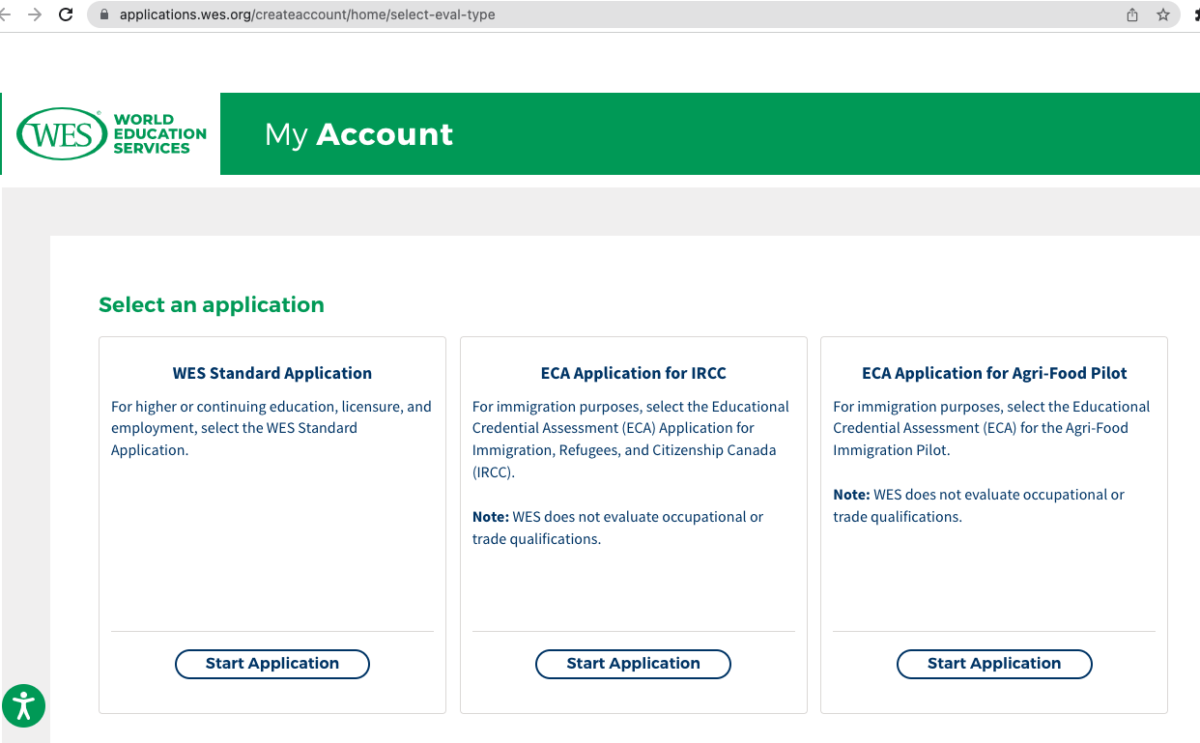Image resolution: width=1200 pixels, height=743 pixels.
Task: Click the share page icon in address bar
Action: click(x=1132, y=15)
